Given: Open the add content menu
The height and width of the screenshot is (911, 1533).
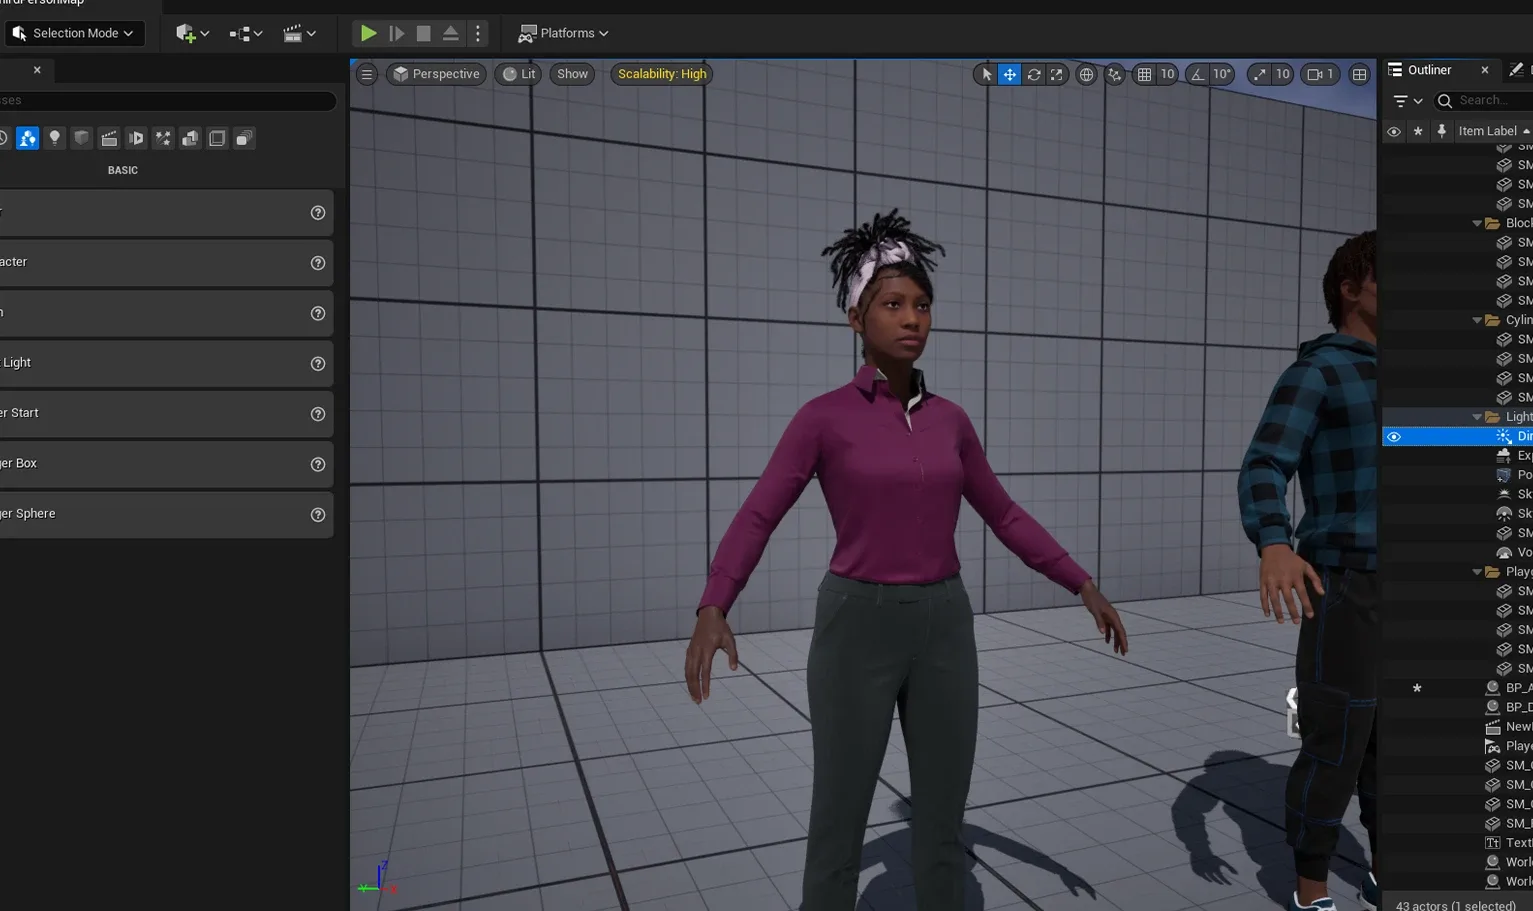Looking at the screenshot, I should point(192,33).
